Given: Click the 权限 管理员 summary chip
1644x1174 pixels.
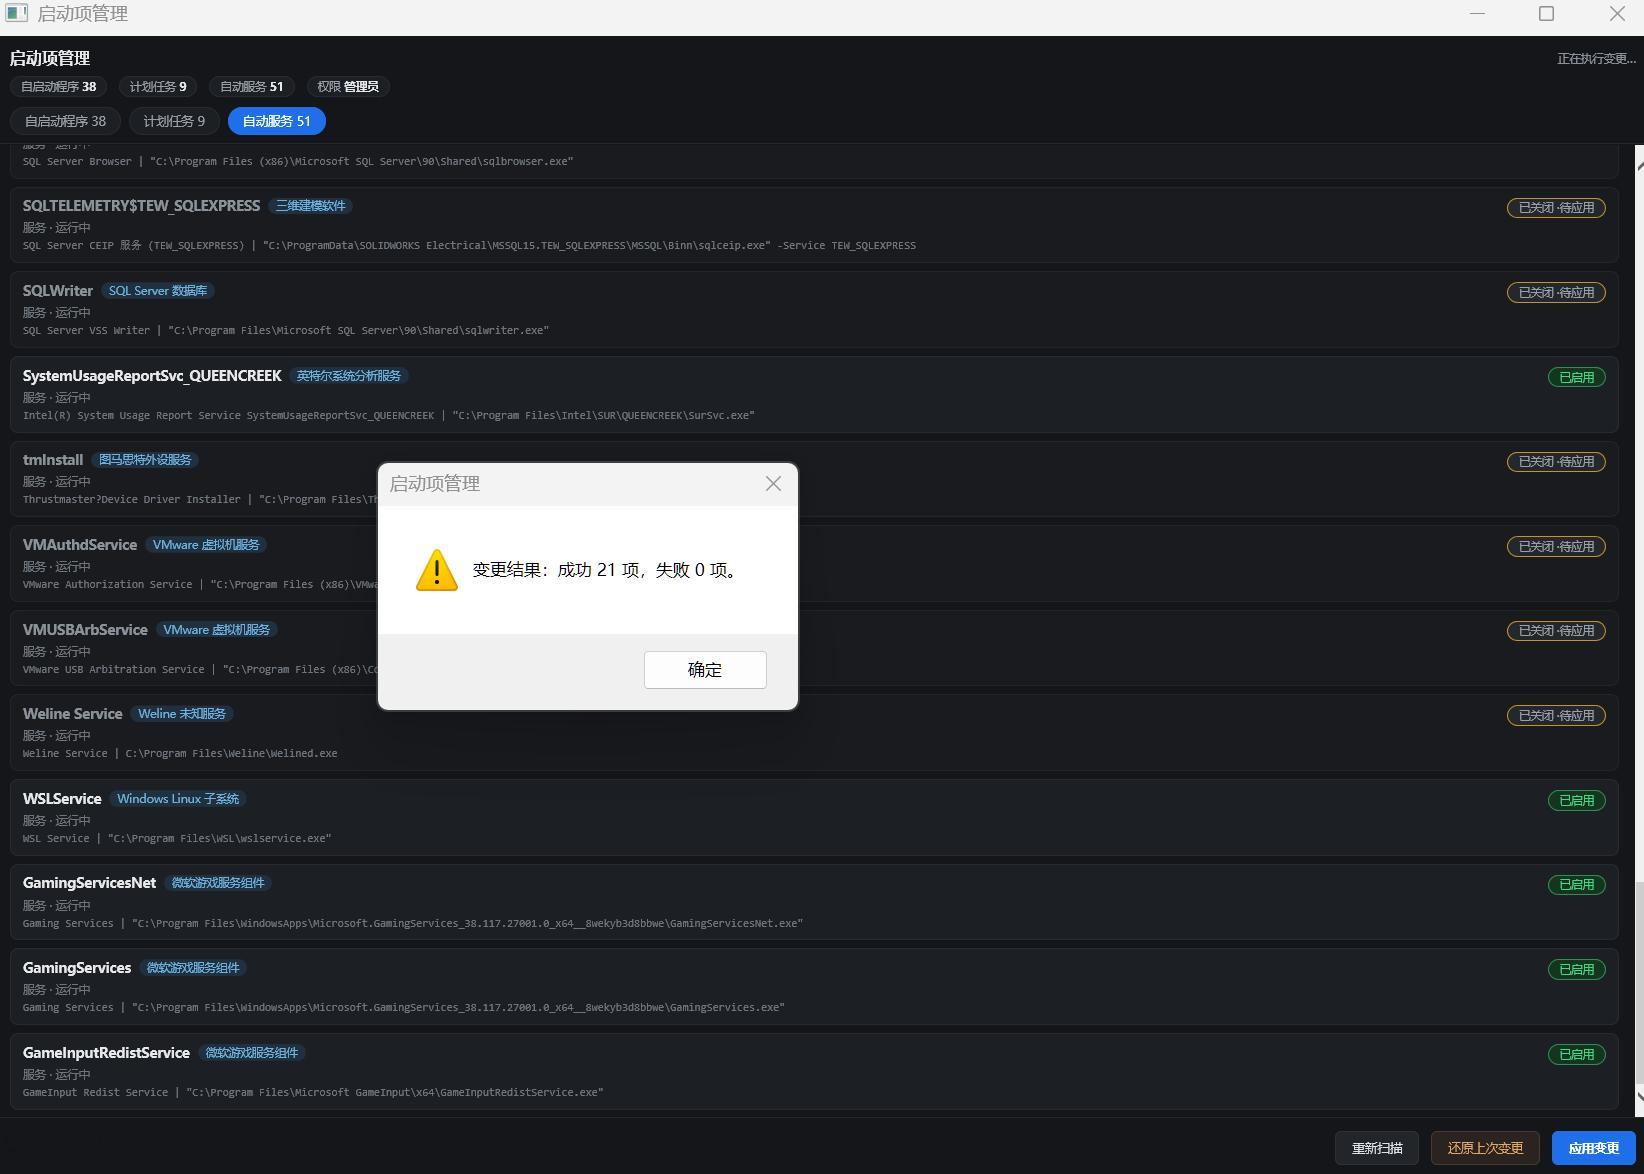Looking at the screenshot, I should pyautogui.click(x=348, y=87).
